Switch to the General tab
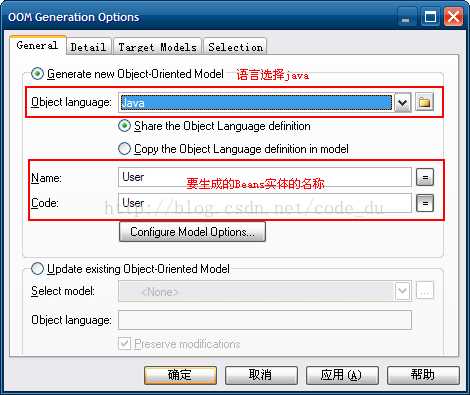This screenshot has width=470, height=395. tap(37, 45)
